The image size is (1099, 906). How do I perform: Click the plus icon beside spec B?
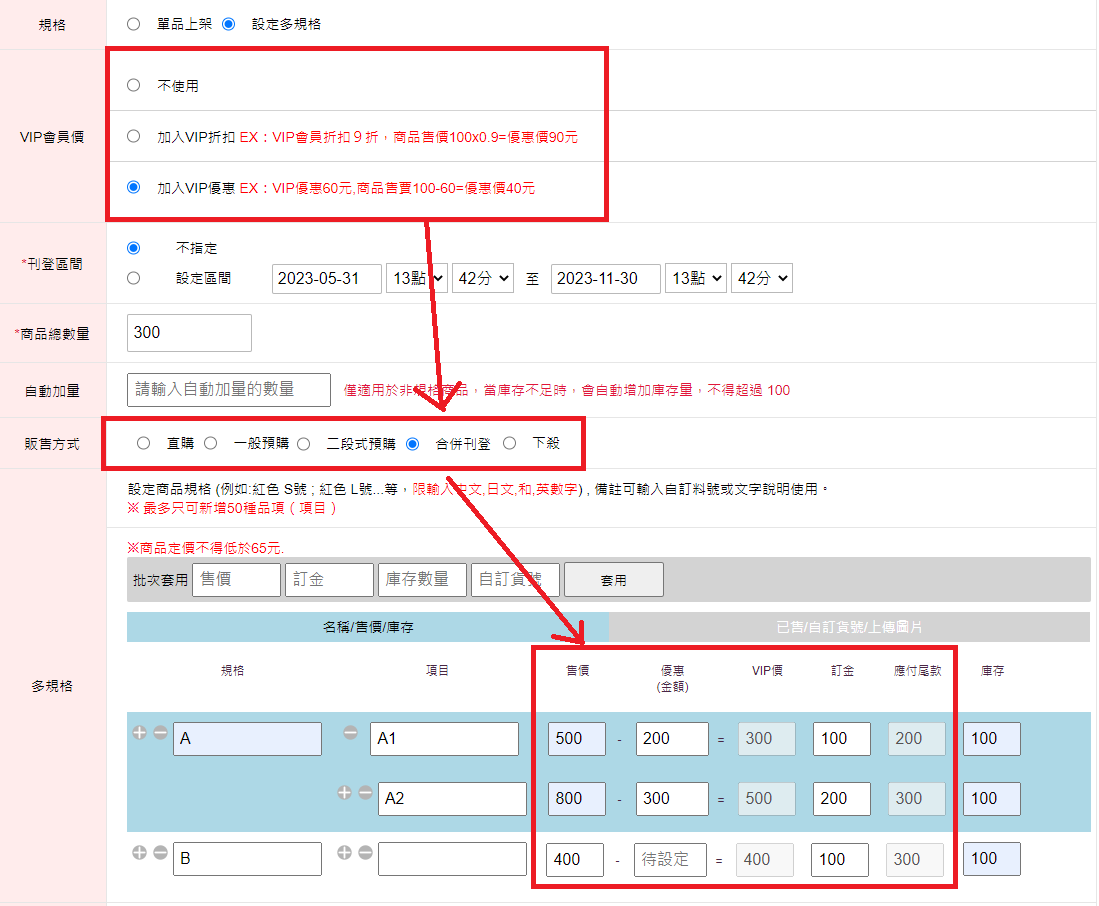pyautogui.click(x=139, y=853)
